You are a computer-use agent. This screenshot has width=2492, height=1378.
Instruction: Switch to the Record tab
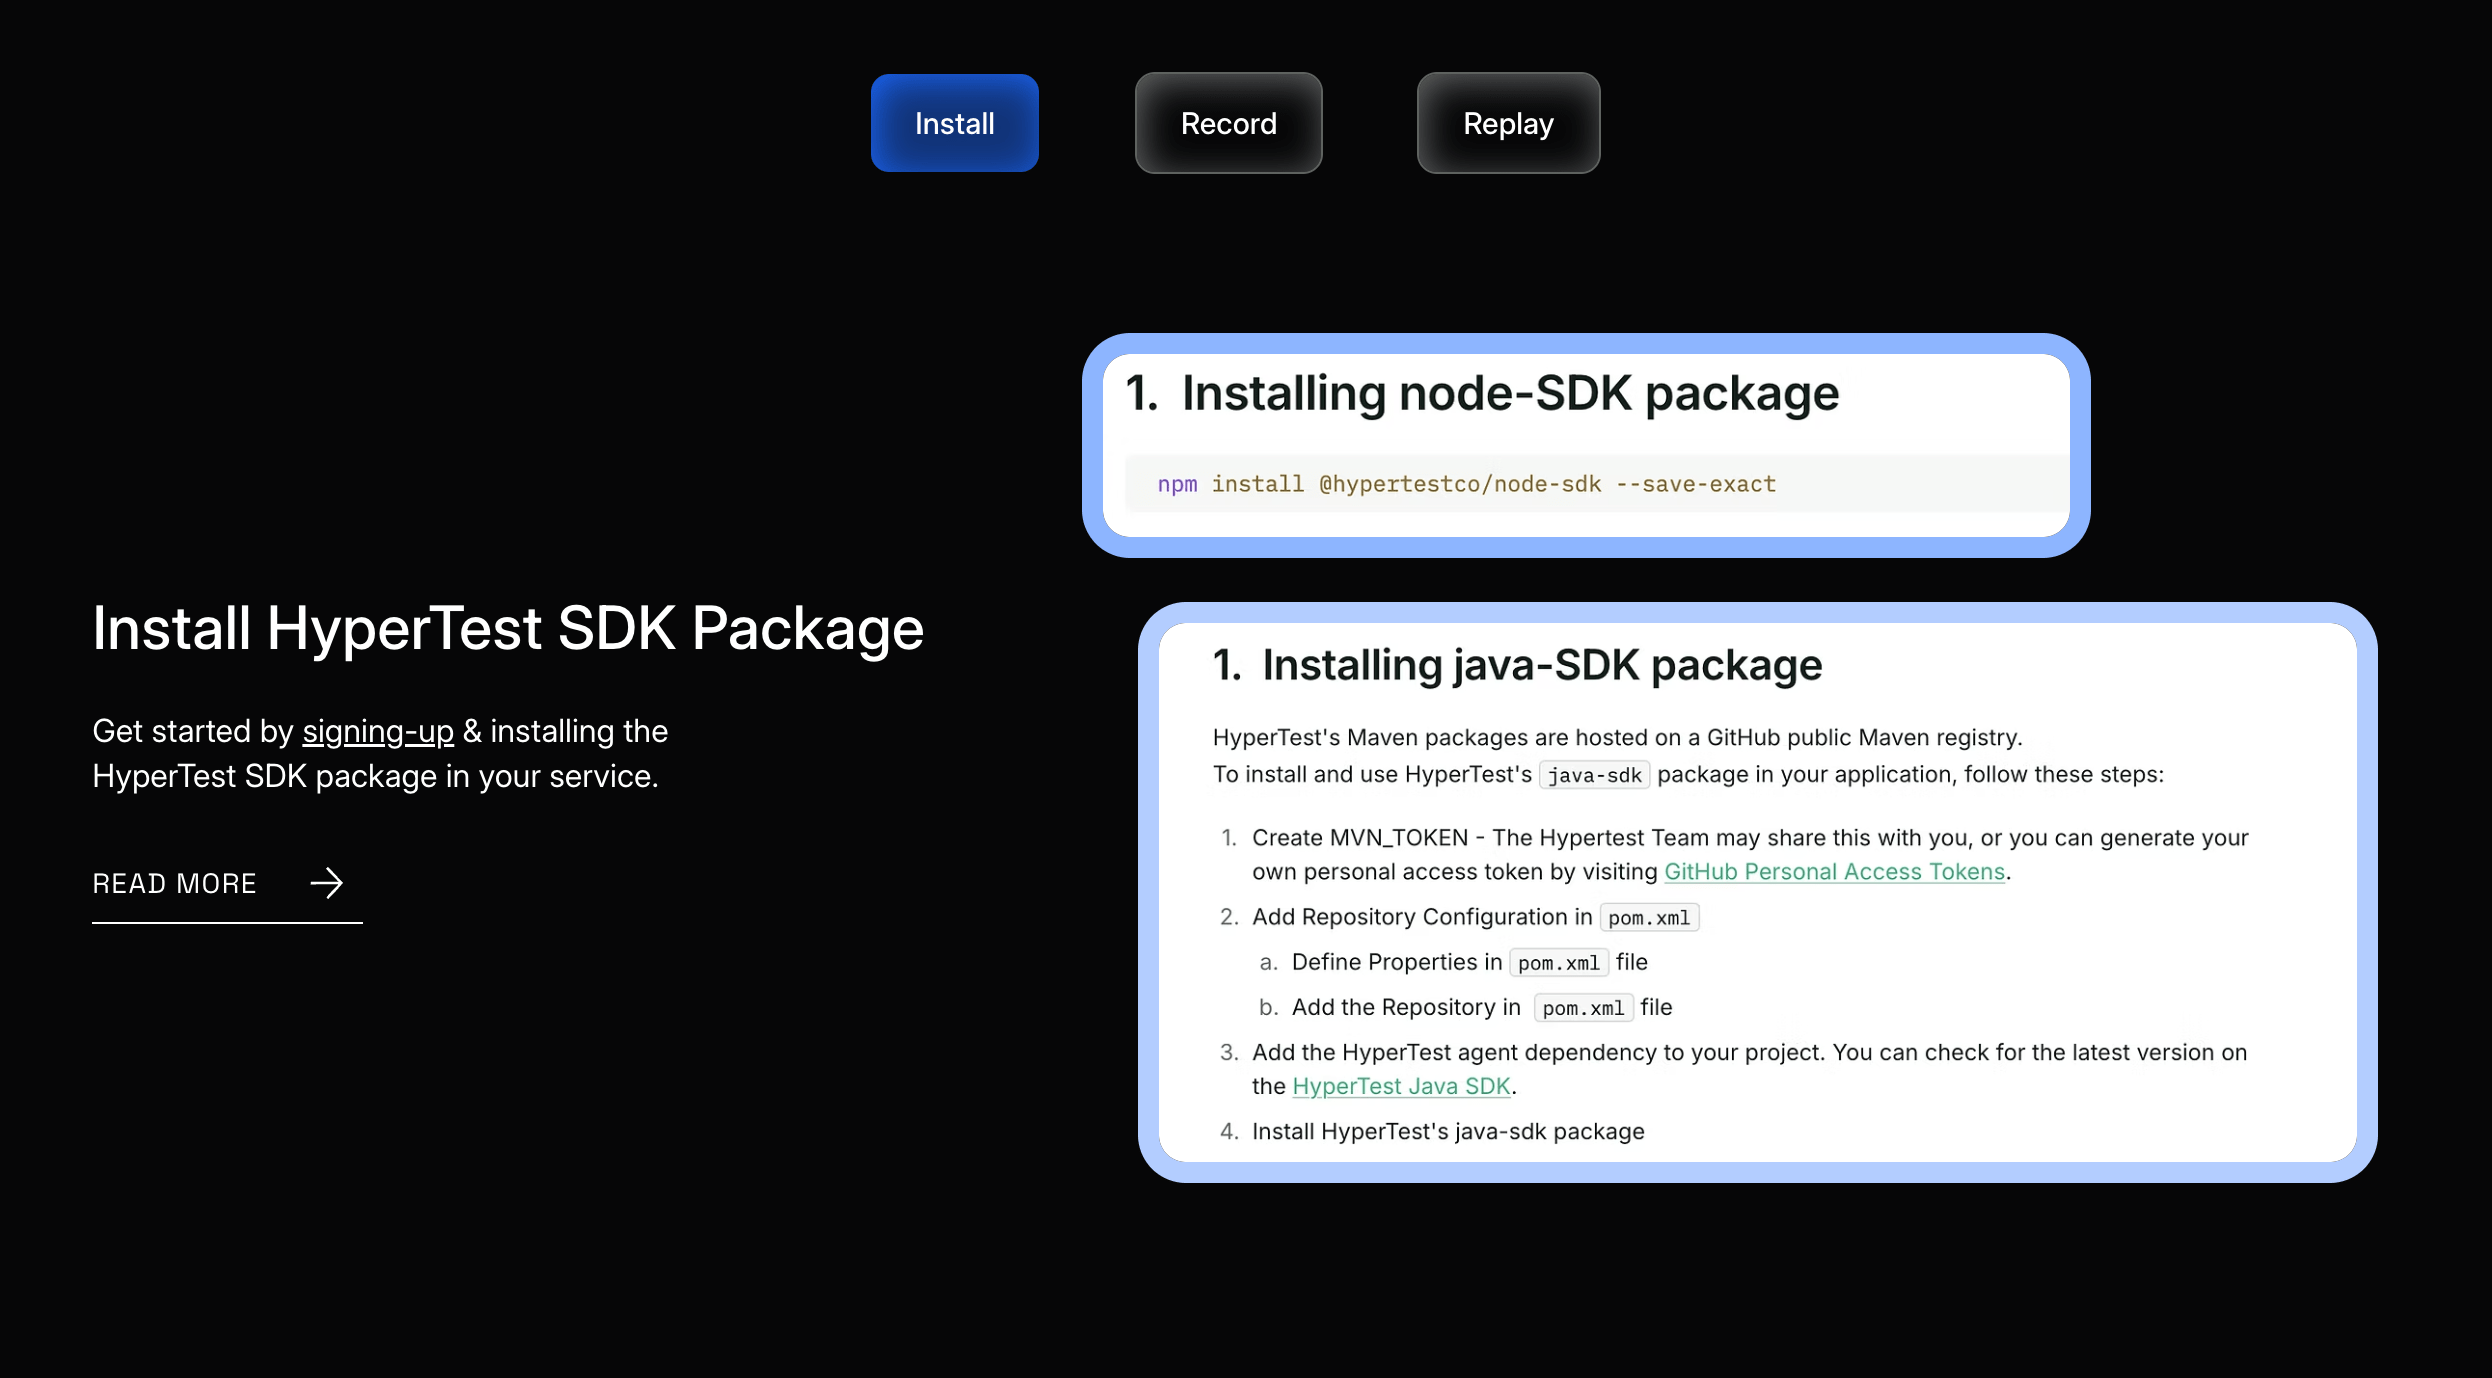[1228, 122]
